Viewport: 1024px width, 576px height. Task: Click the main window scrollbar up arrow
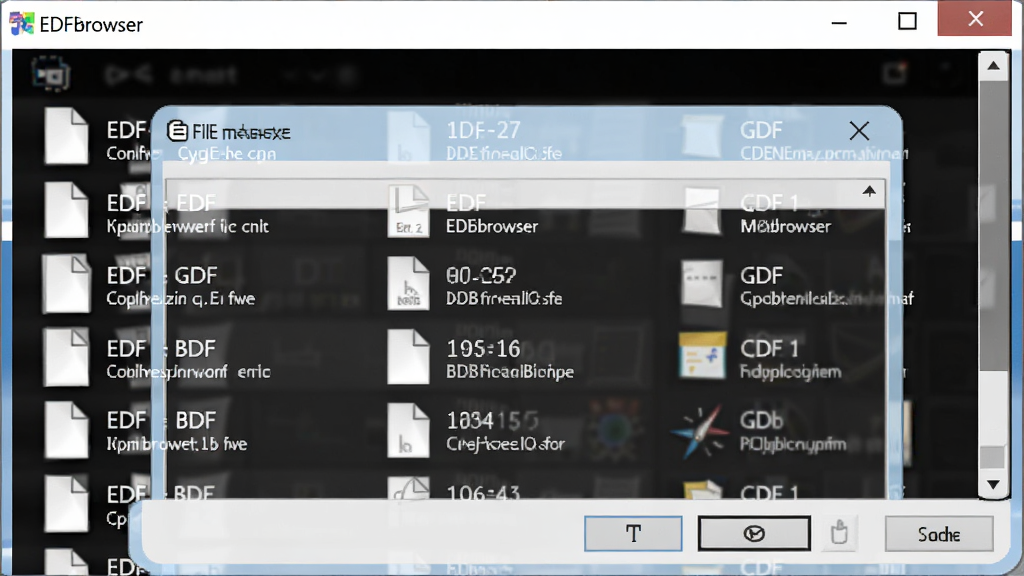click(x=993, y=65)
